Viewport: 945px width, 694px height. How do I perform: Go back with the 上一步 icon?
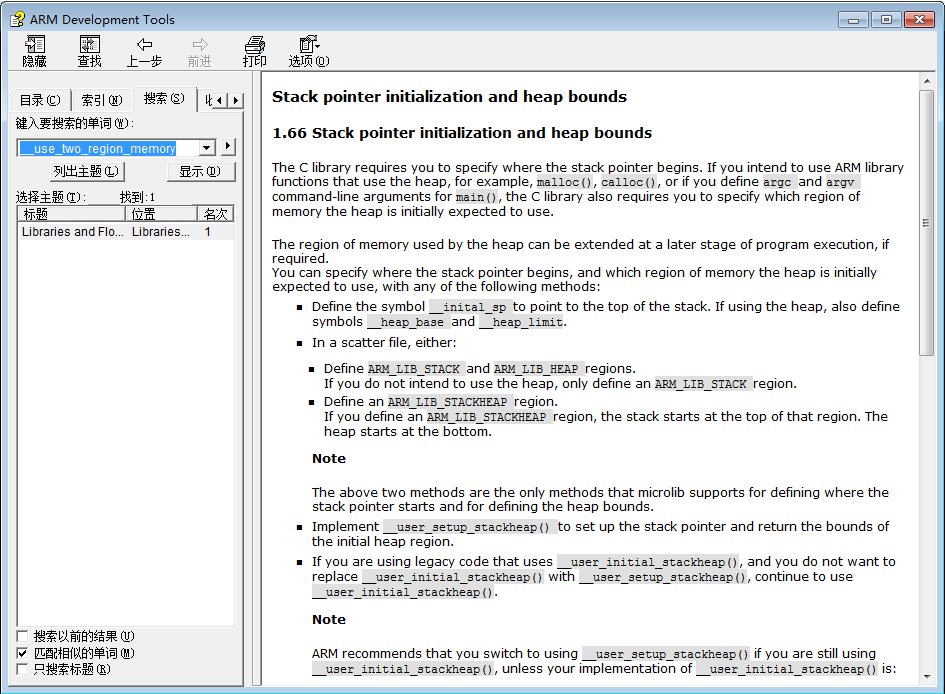[144, 51]
